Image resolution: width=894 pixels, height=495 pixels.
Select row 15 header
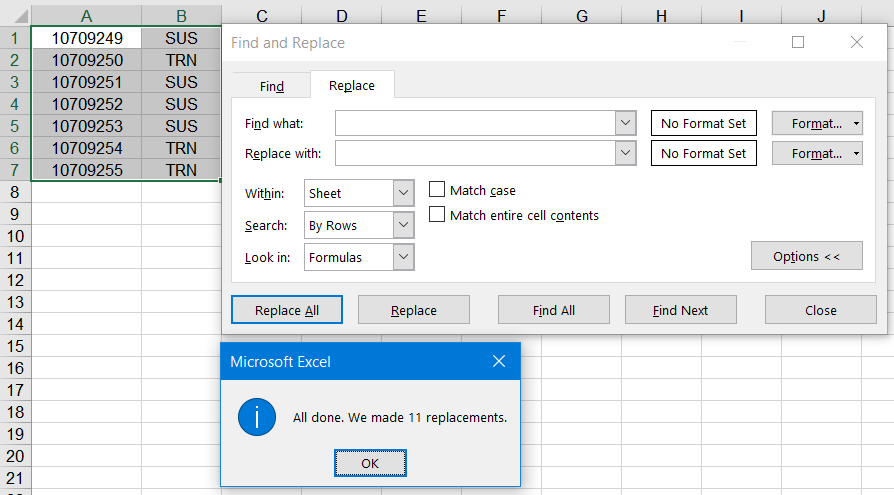click(x=15, y=346)
